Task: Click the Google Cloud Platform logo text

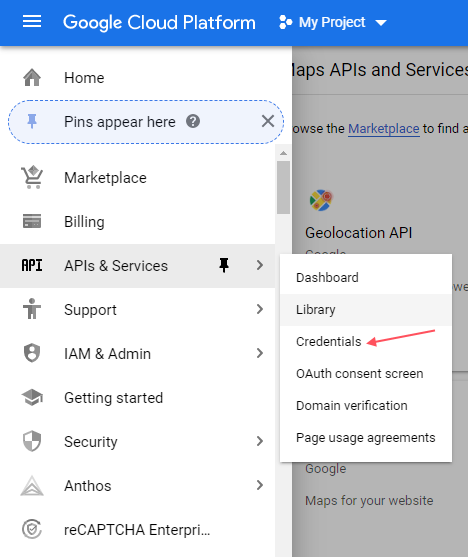Action: 159,23
